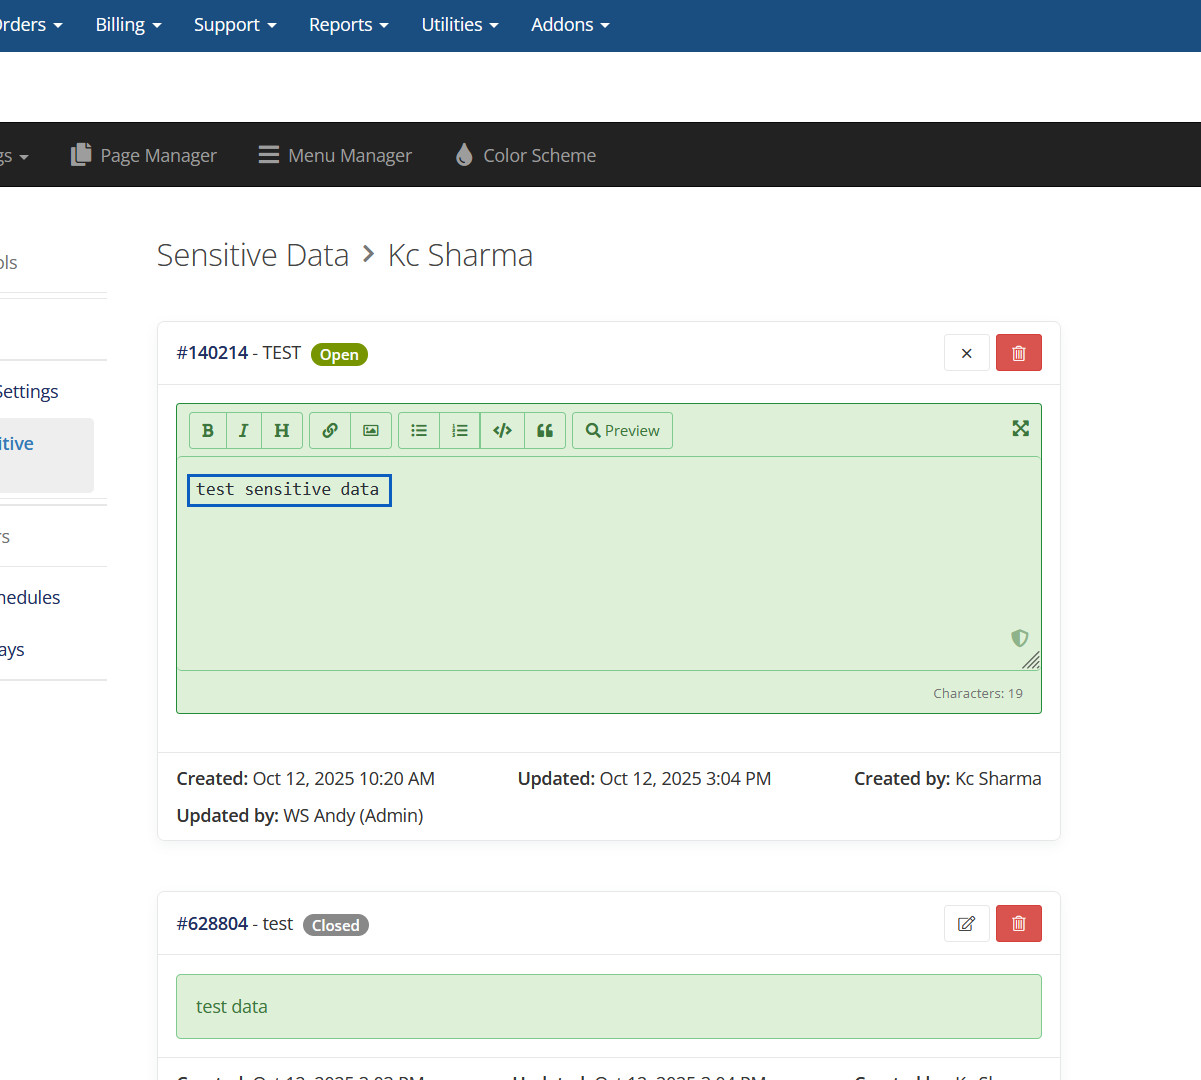The width and height of the screenshot is (1201, 1080).
Task: Add a numbered list
Action: (460, 431)
